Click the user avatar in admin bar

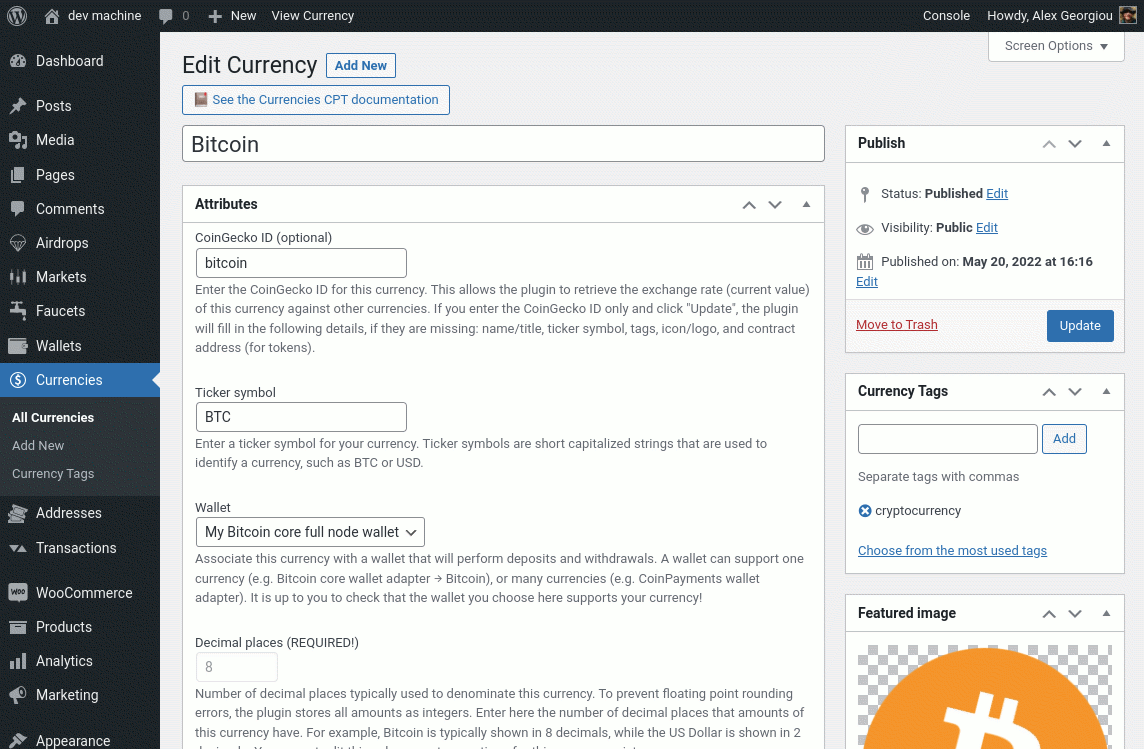point(1127,15)
